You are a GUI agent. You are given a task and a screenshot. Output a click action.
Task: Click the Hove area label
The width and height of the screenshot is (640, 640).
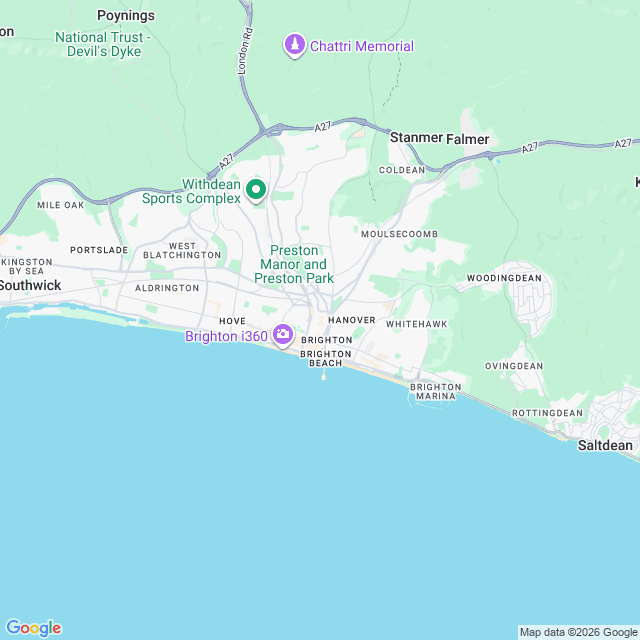[233, 321]
